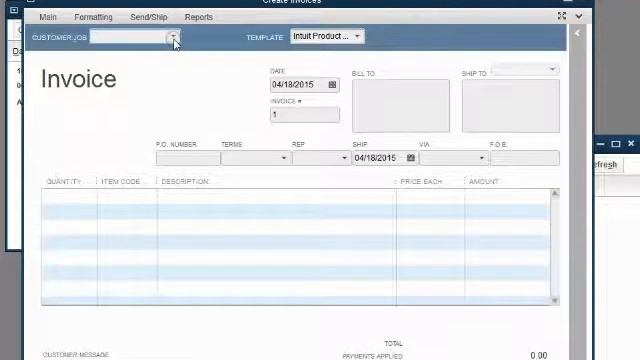Switch to the Reports tab
640x360 pixels.
click(198, 17)
